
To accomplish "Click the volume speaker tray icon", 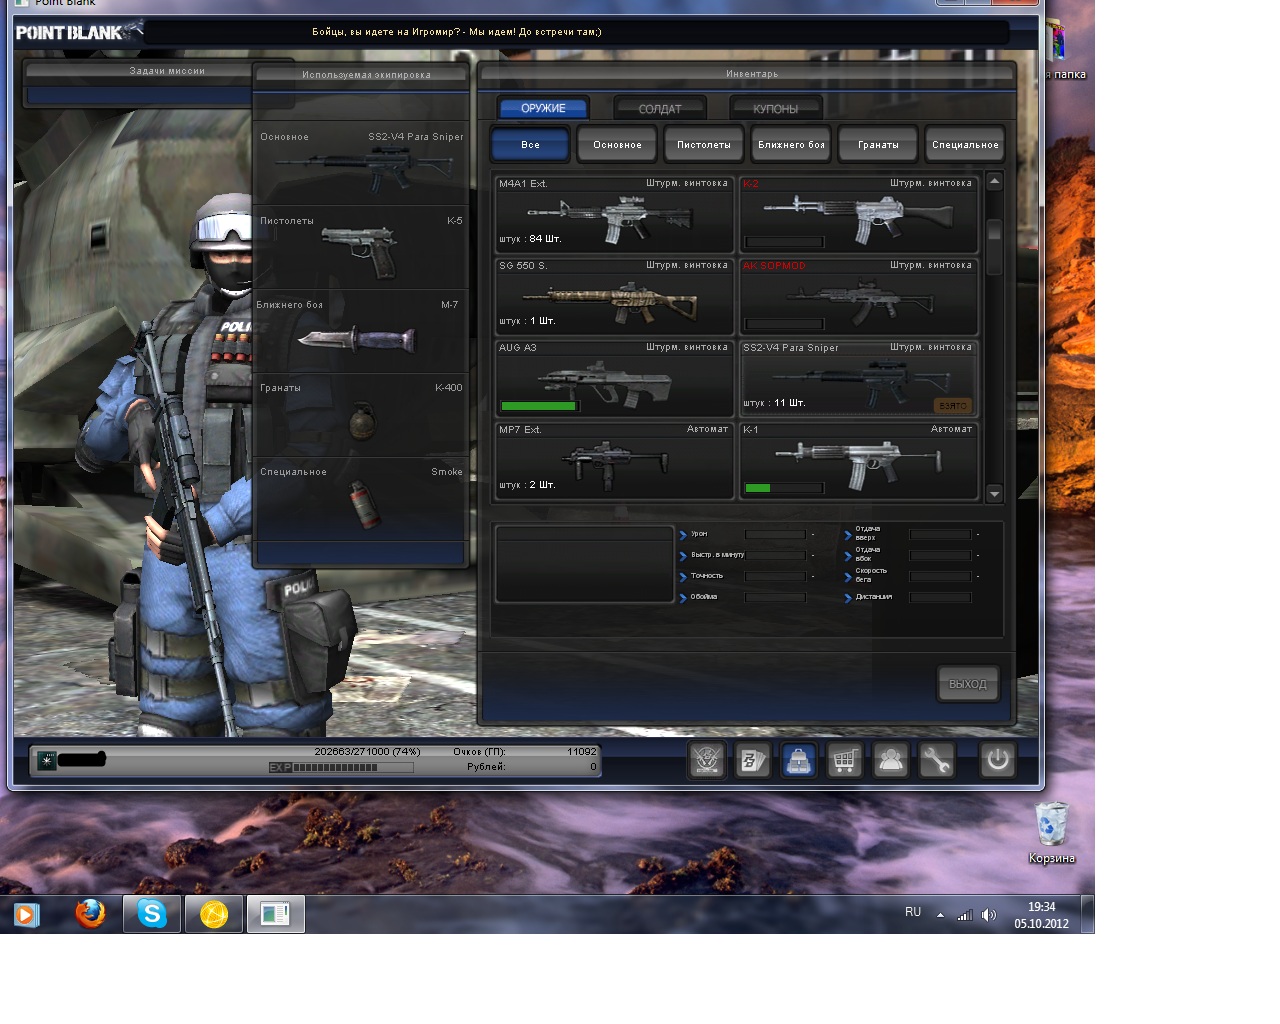I will [989, 915].
